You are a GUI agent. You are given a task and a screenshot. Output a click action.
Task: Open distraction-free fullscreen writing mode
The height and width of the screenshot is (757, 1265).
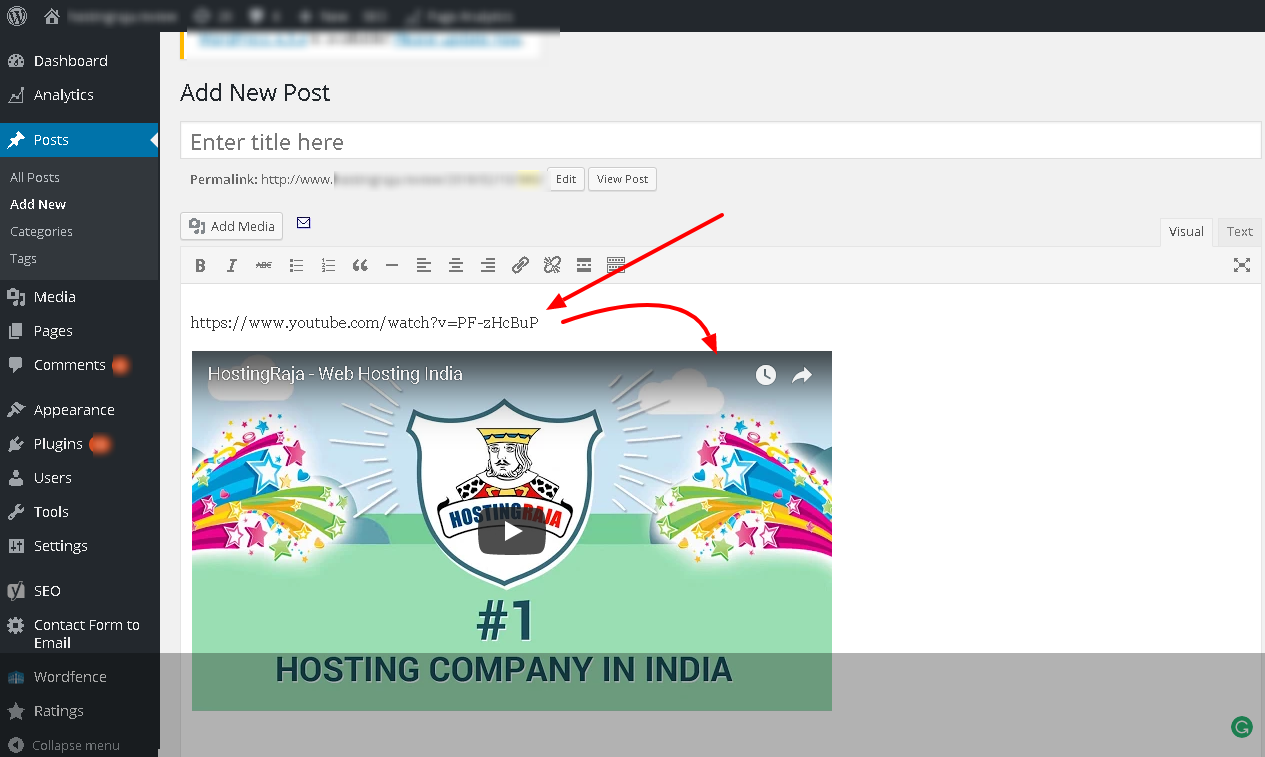tap(1242, 265)
